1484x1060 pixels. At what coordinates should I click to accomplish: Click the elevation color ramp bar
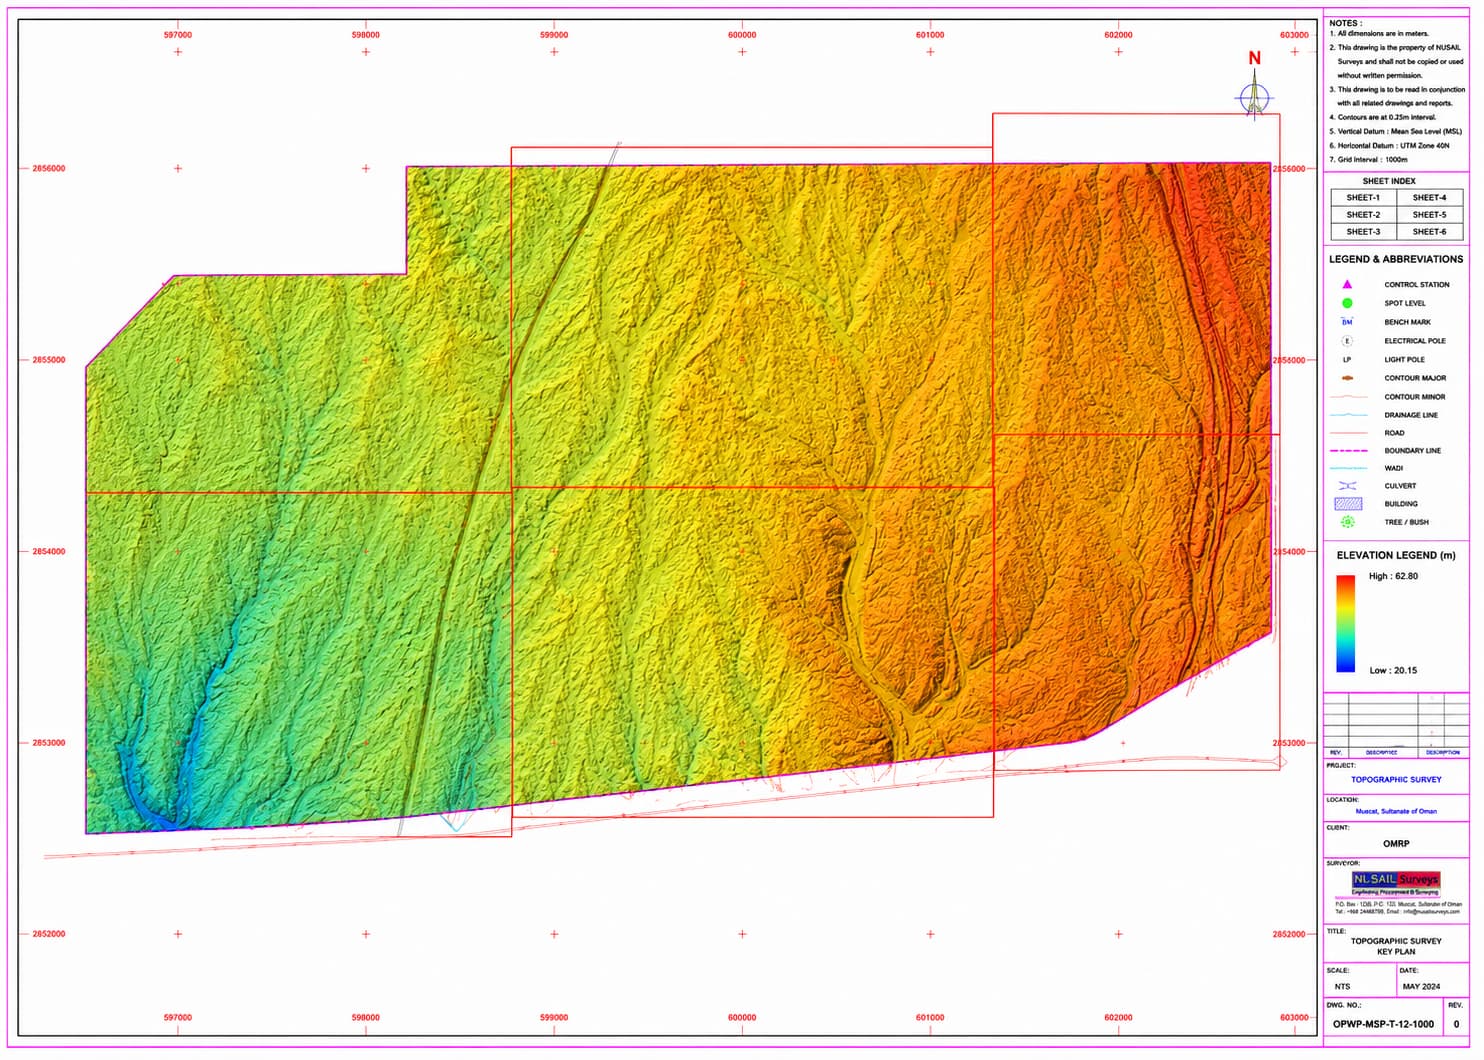(1345, 624)
